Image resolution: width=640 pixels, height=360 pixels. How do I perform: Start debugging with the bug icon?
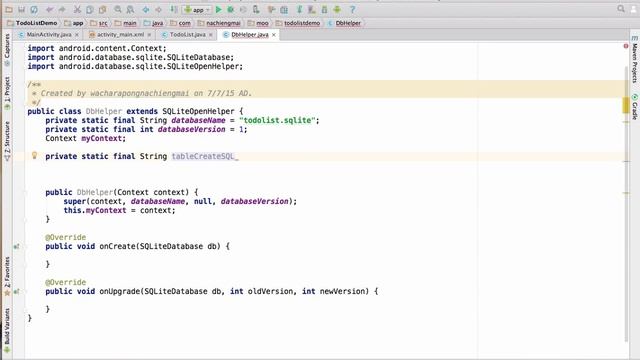point(231,9)
